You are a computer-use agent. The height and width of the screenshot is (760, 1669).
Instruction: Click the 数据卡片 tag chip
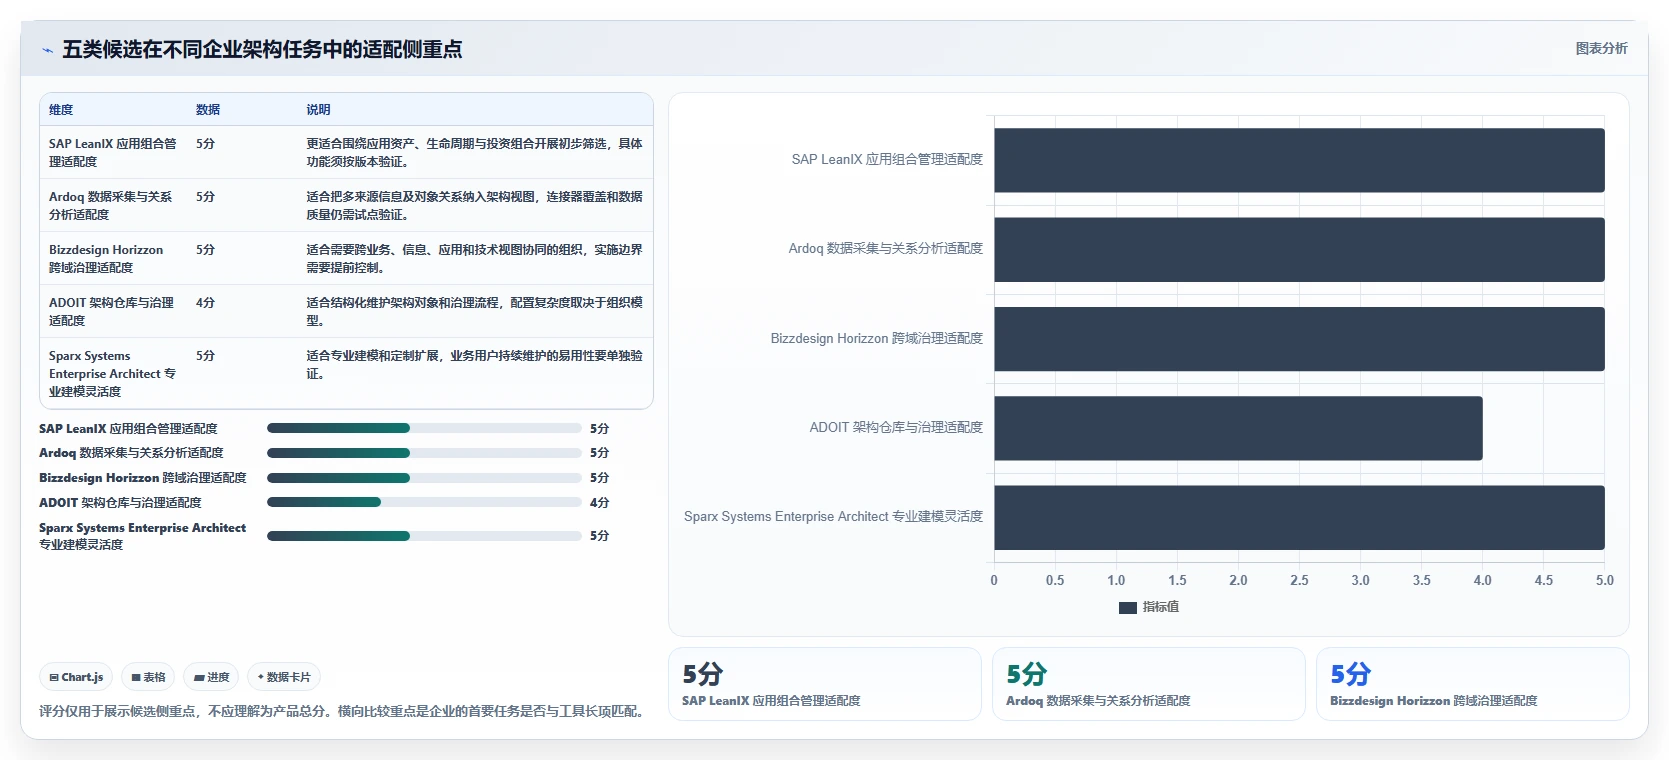[x=284, y=677]
